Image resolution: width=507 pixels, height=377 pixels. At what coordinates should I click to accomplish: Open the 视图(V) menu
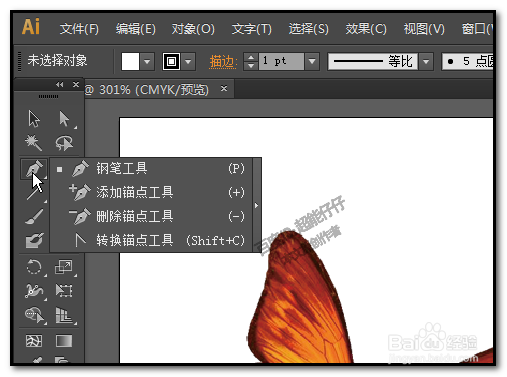pyautogui.click(x=424, y=29)
